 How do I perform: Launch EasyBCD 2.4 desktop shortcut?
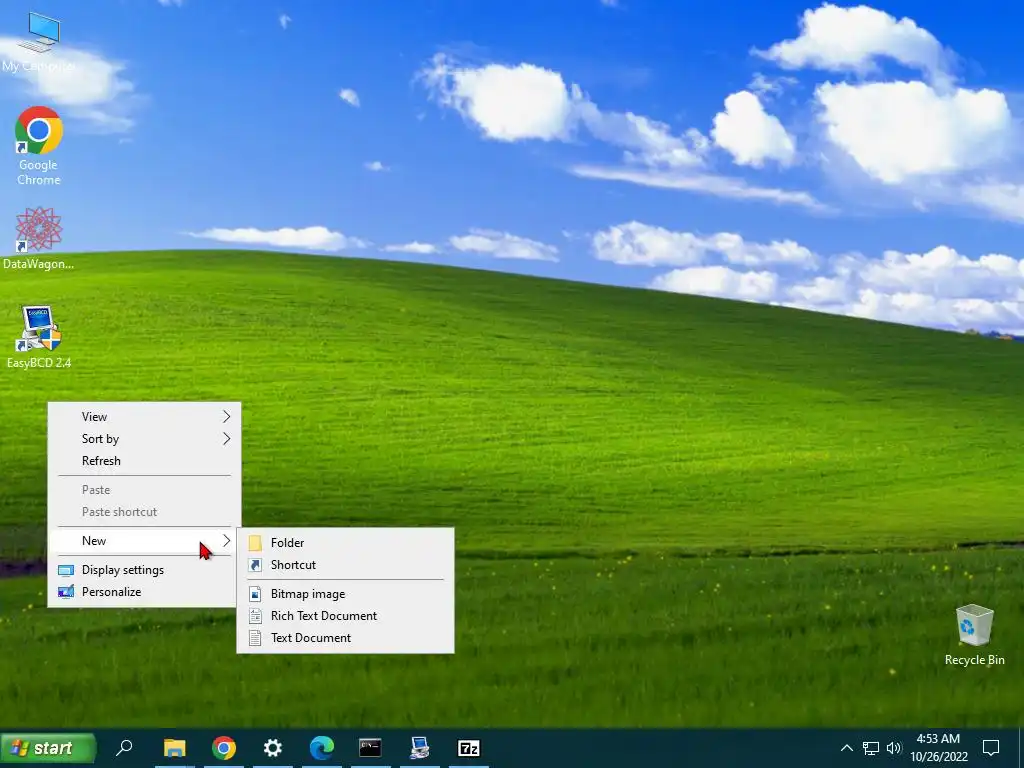tap(39, 337)
